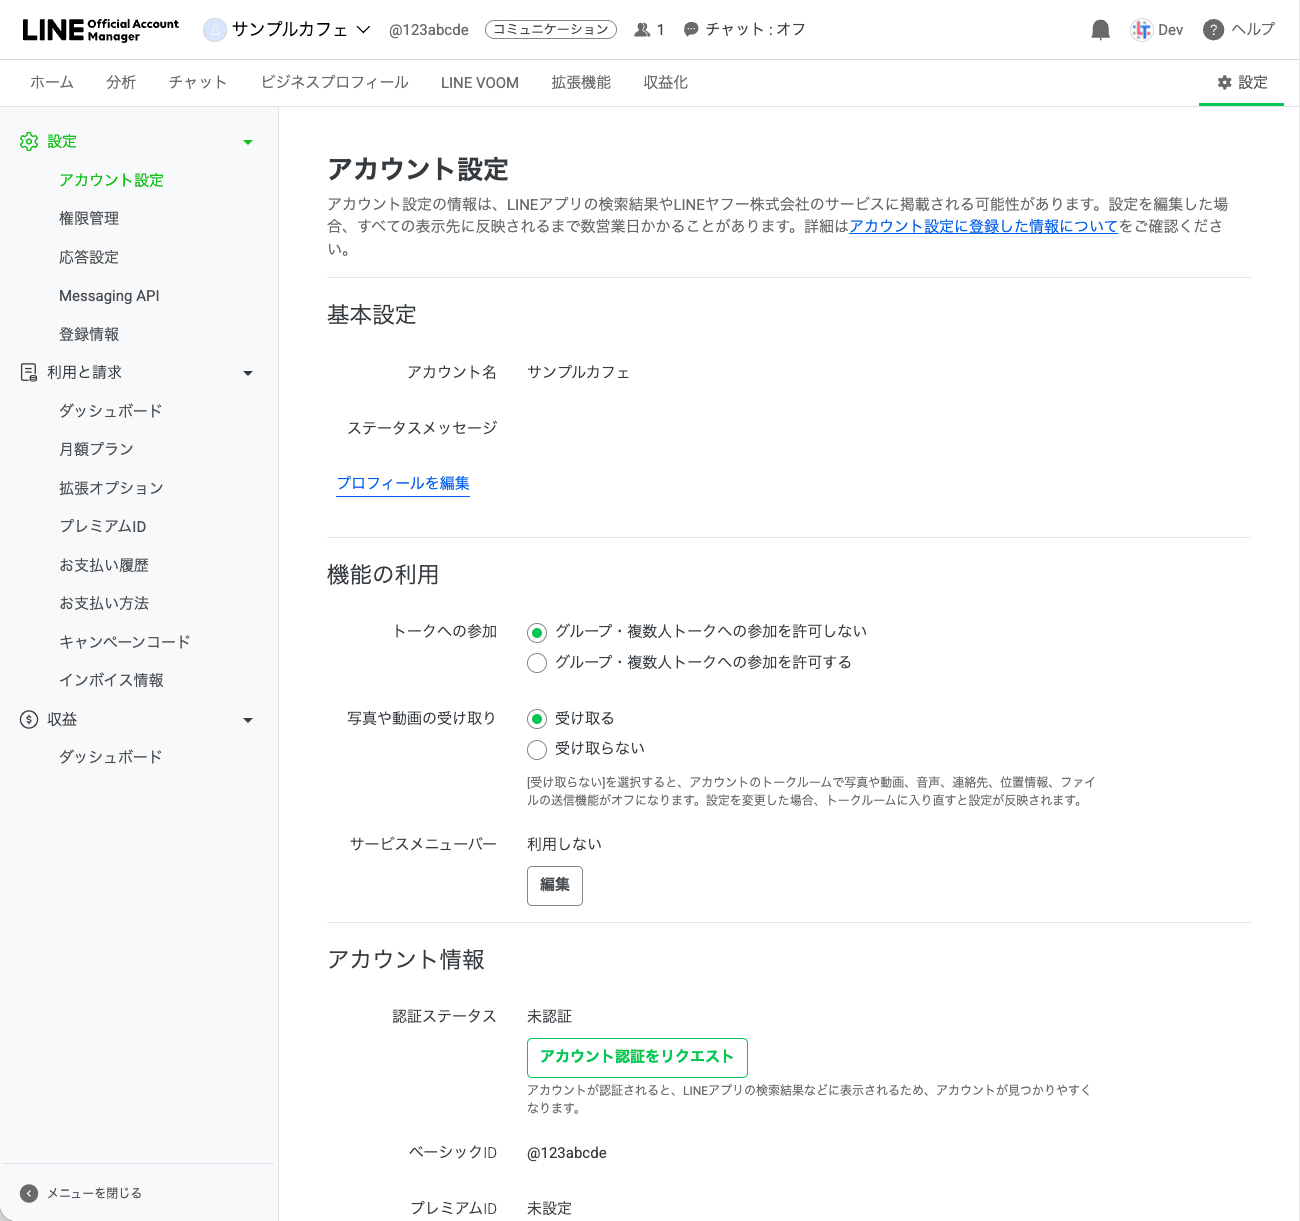
Task: Click the chat bubble status icon
Action: 690,30
